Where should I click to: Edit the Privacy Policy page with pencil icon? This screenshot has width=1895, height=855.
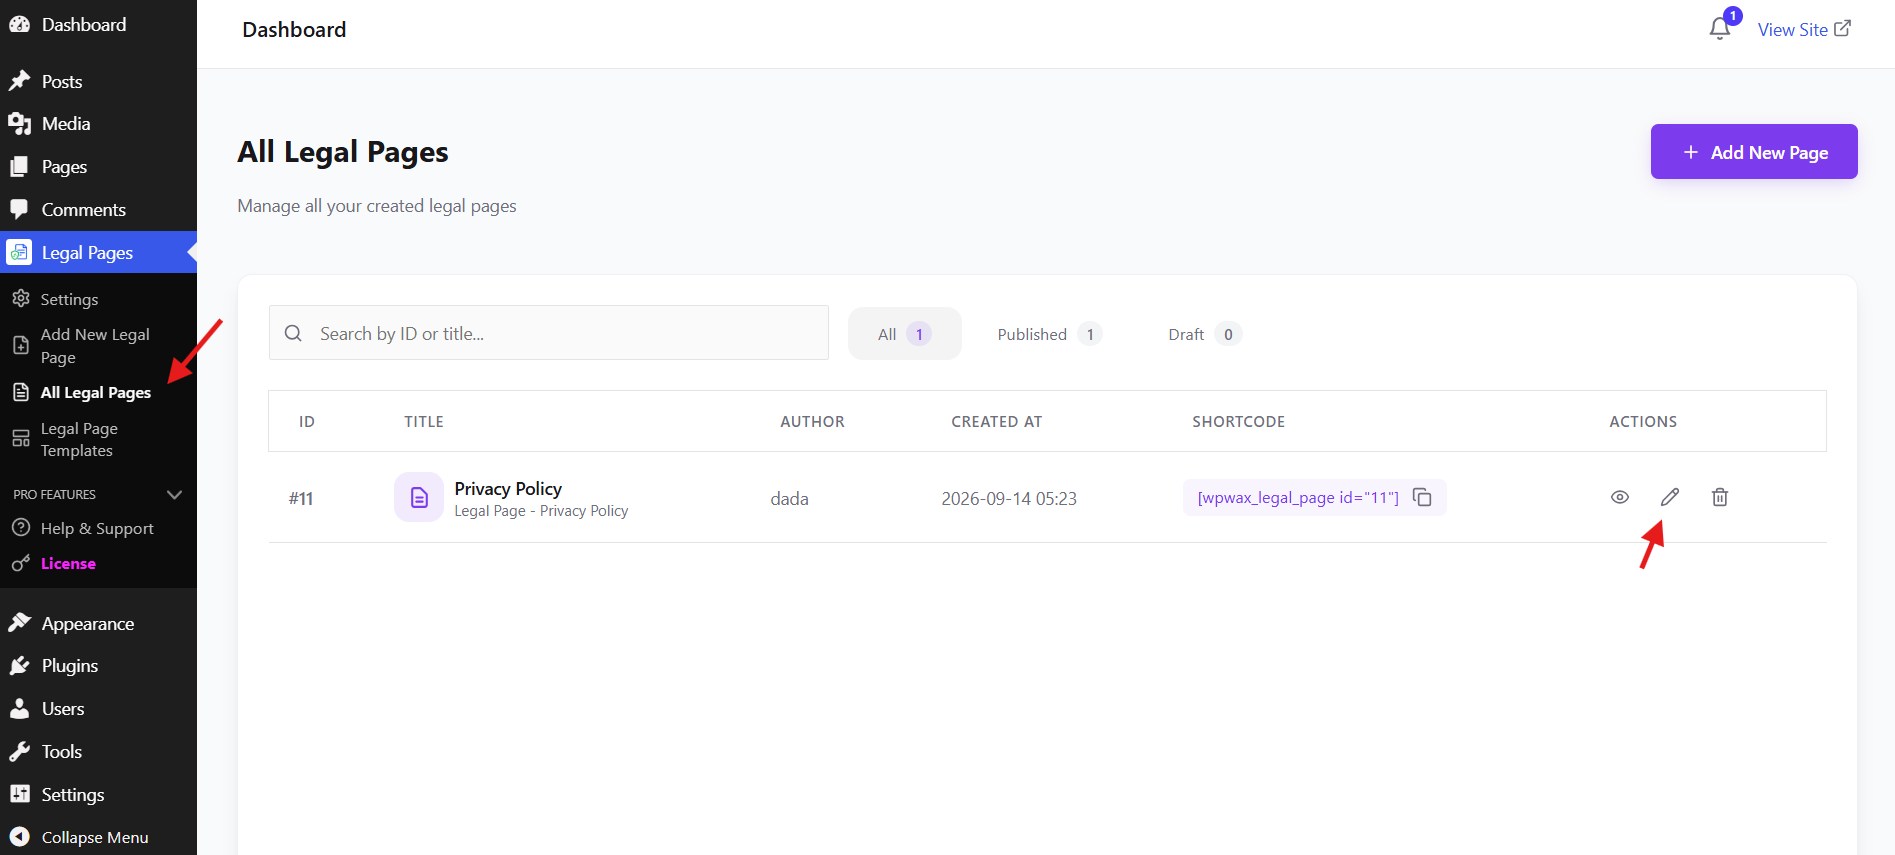(1670, 497)
